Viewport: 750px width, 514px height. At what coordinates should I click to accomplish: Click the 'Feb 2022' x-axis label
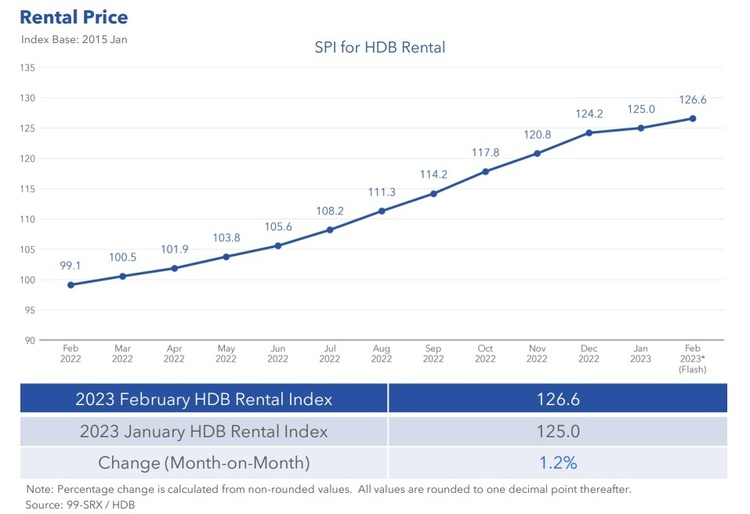[70, 353]
